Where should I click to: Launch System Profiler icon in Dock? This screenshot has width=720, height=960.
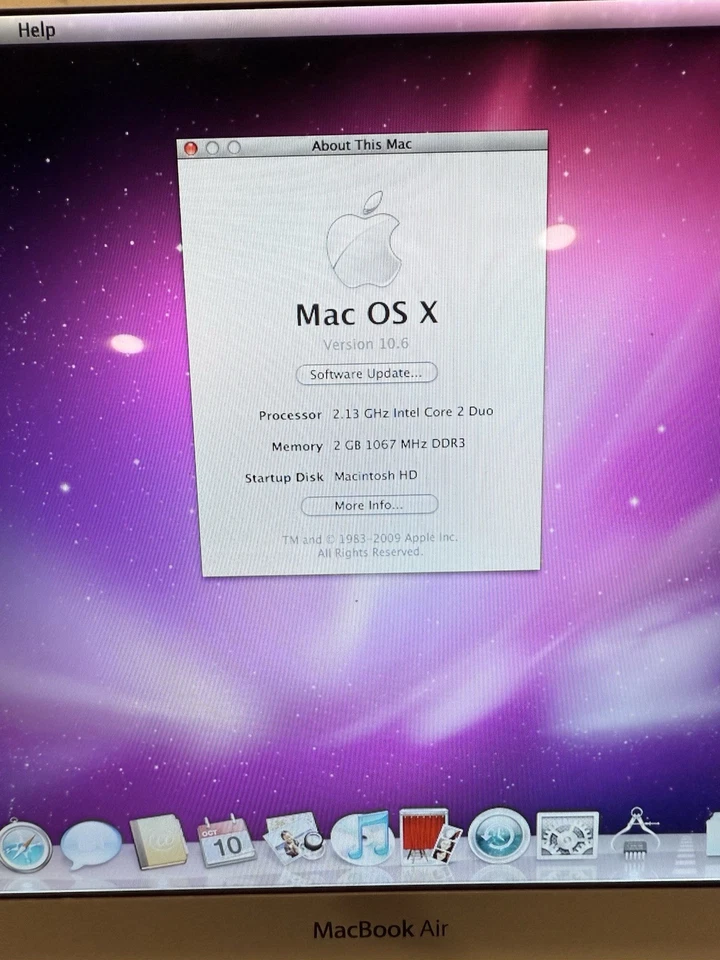(636, 833)
